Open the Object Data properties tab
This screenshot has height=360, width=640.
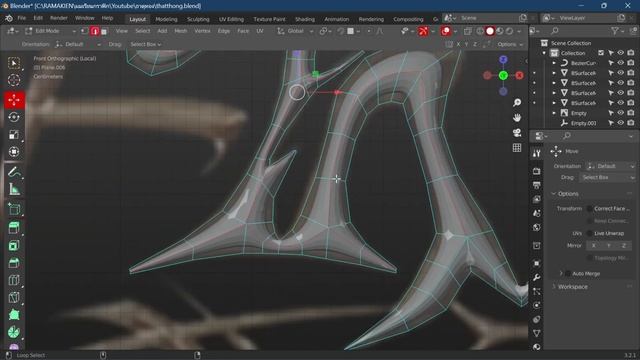(x=537, y=333)
